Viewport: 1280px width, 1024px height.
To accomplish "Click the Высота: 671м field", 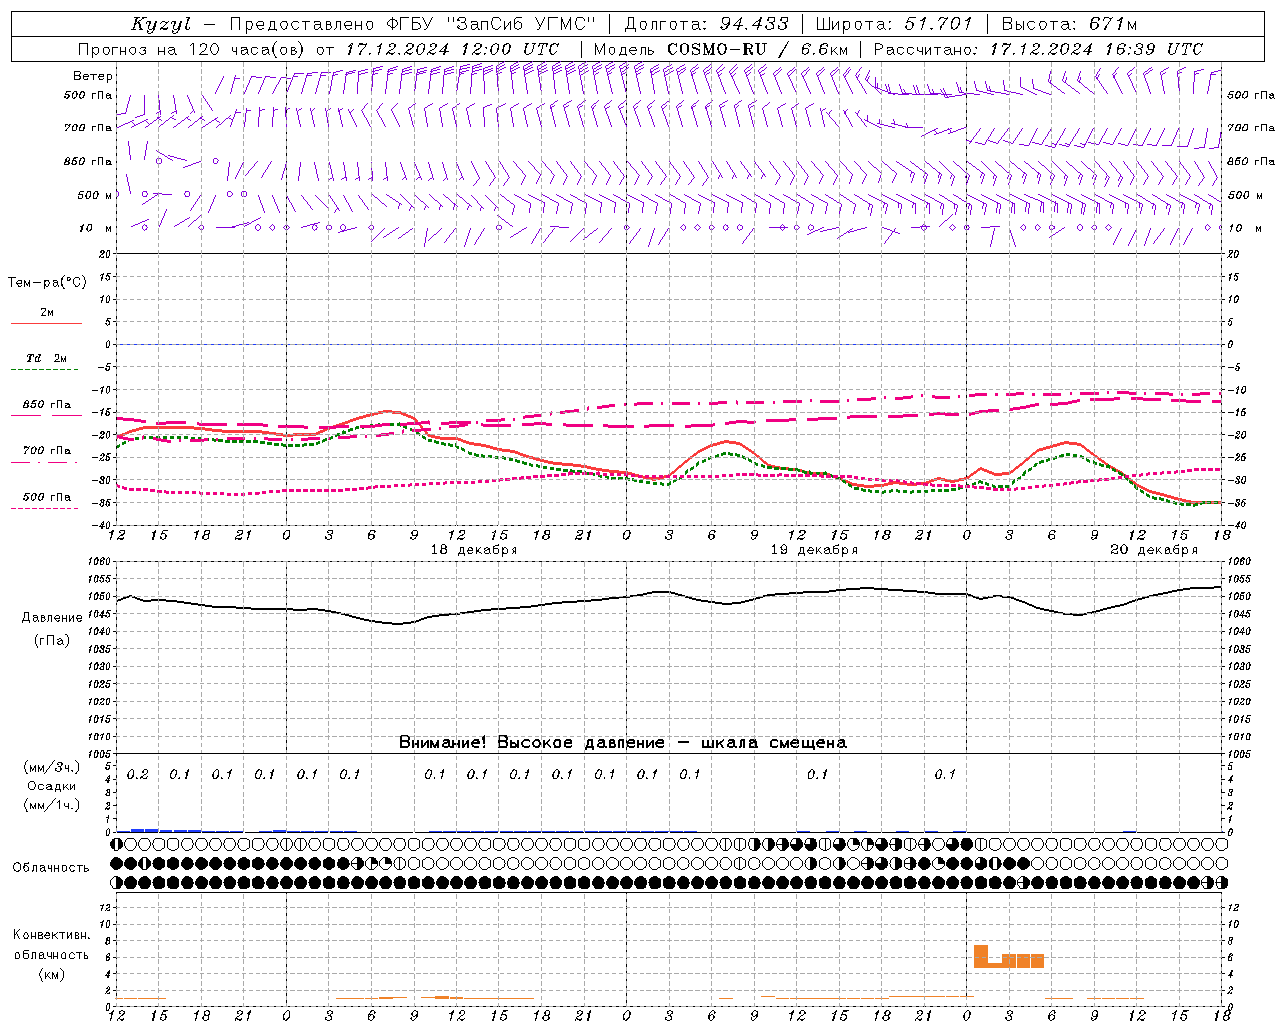I will [1068, 24].
